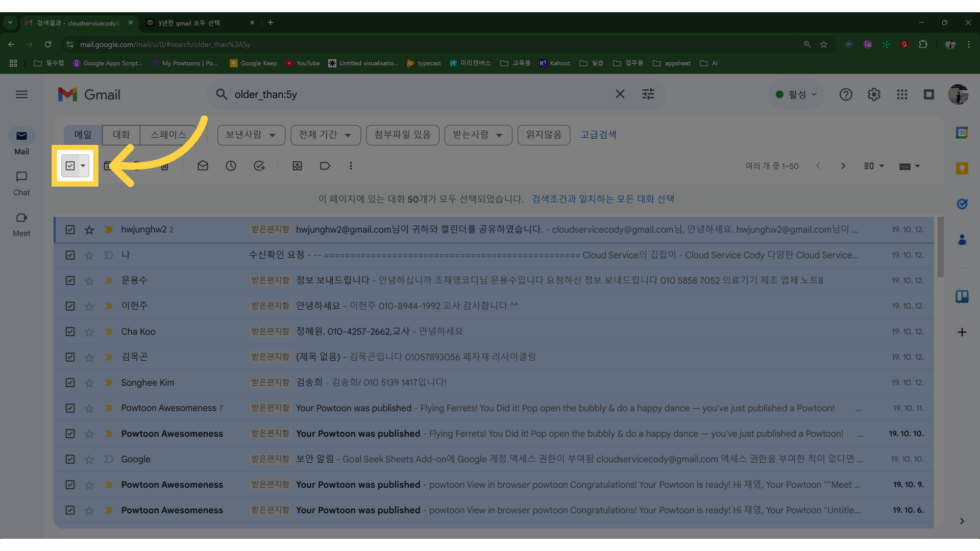Uncheck the Cha Koo email checkbox
Viewport: 980px width, 551px height.
[70, 332]
